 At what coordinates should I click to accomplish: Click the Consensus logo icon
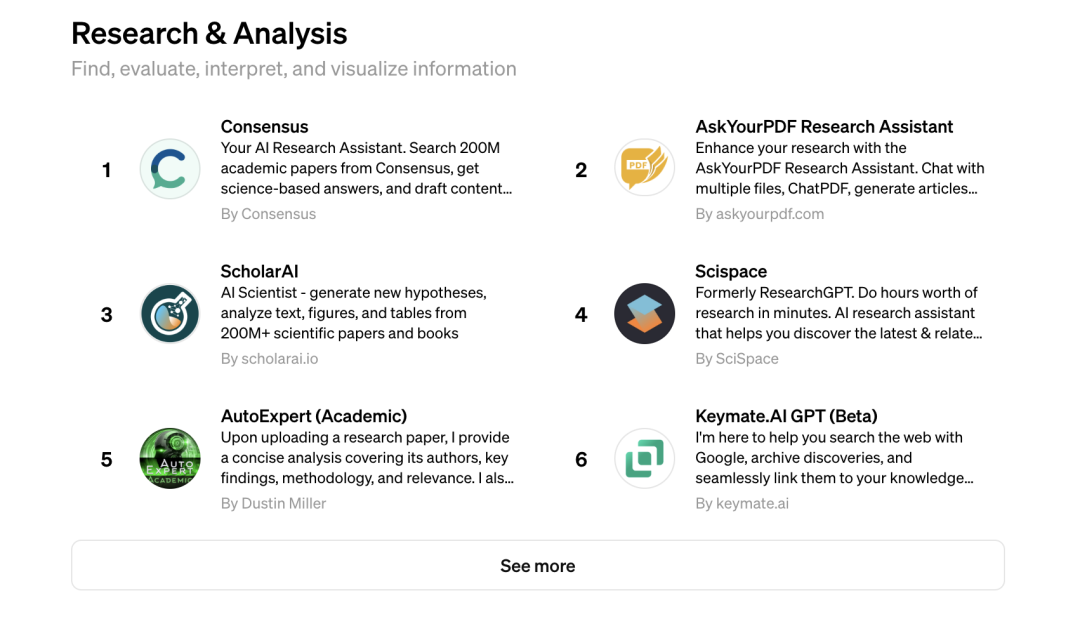point(170,170)
